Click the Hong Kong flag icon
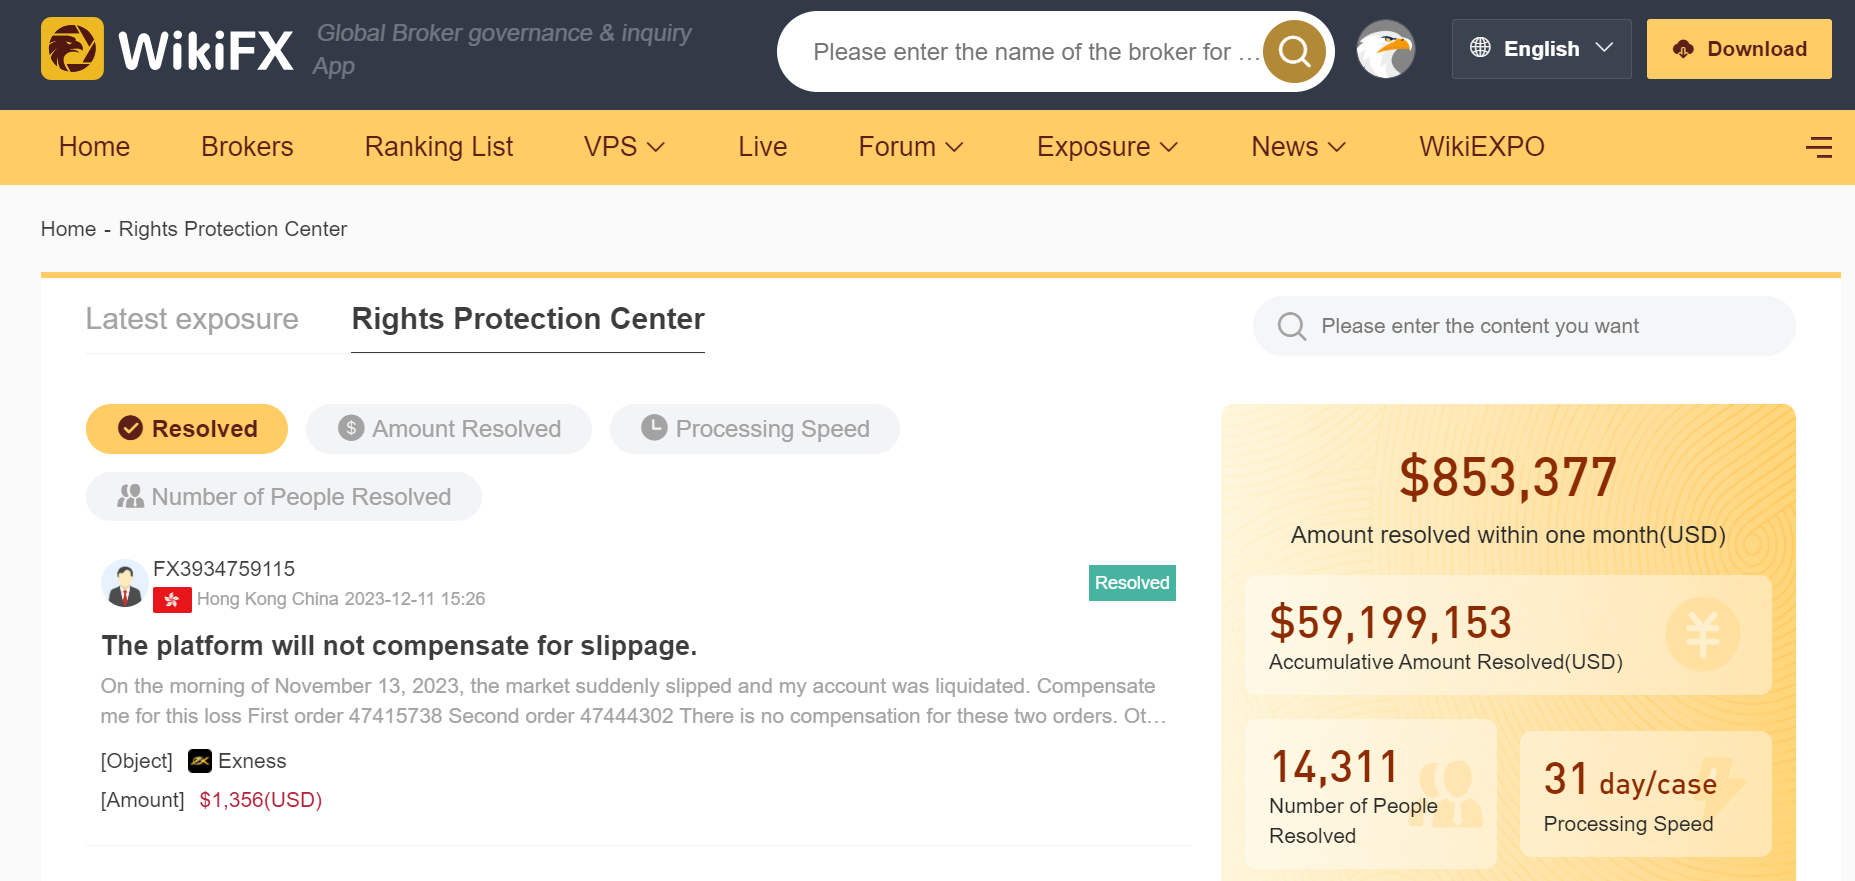The height and width of the screenshot is (881, 1855). pos(172,600)
